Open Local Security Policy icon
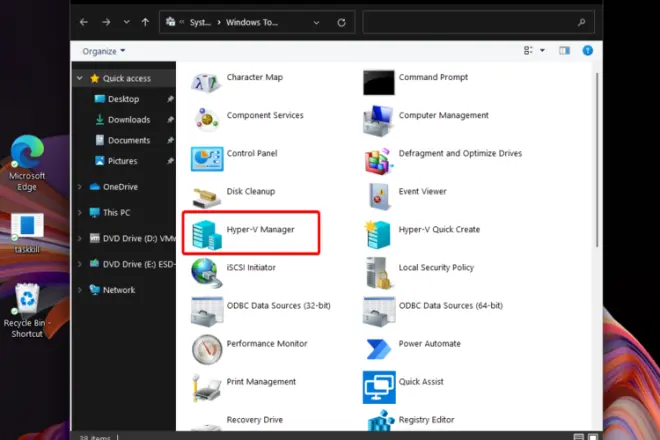 [378, 273]
